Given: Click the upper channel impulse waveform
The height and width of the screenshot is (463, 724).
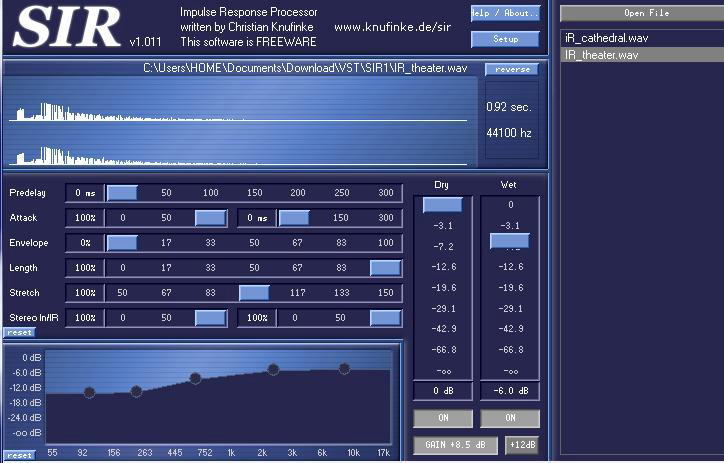Looking at the screenshot, I should 238,112.
